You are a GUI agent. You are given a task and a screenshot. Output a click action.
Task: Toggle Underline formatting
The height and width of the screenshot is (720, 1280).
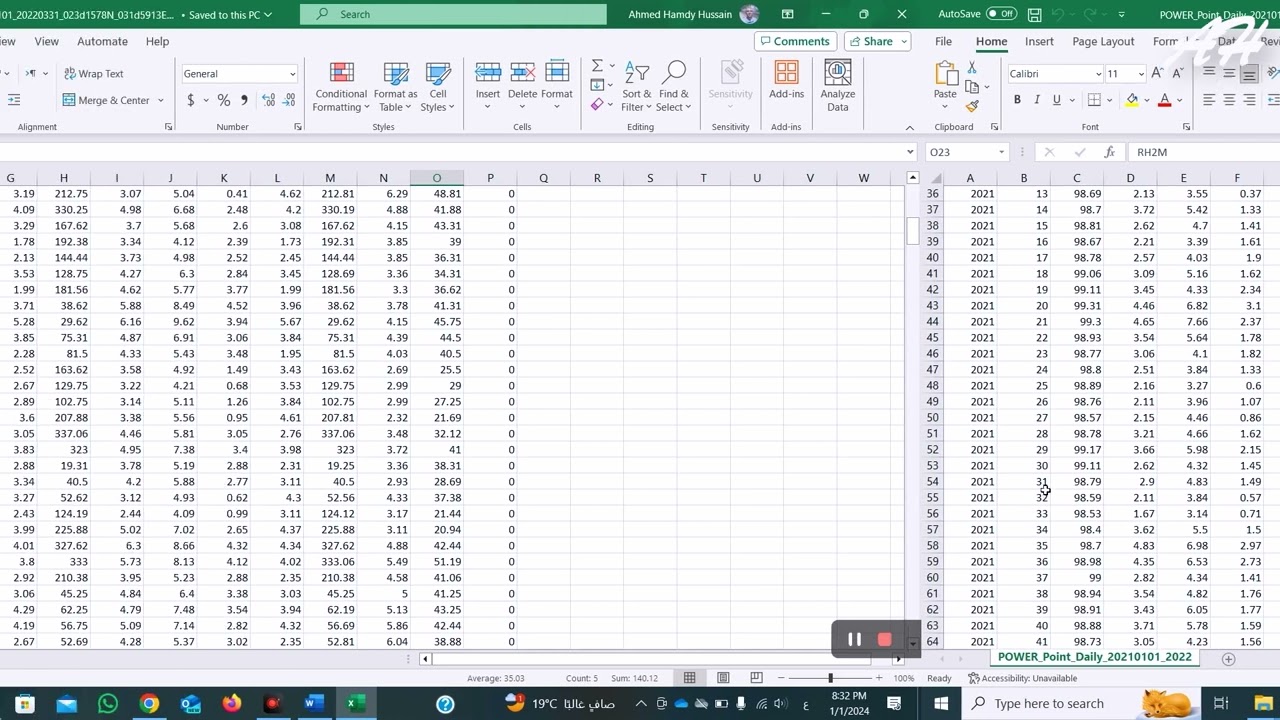point(1056,100)
